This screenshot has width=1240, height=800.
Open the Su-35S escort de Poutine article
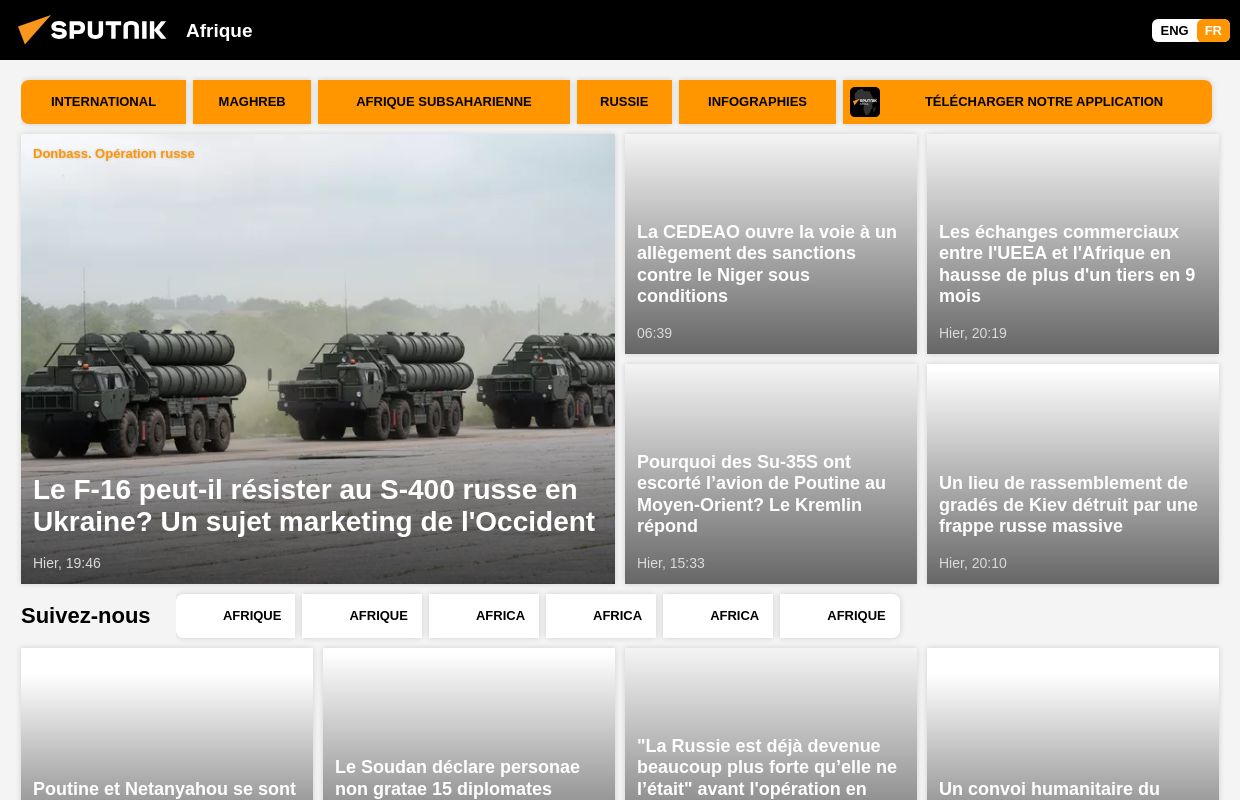coord(761,494)
